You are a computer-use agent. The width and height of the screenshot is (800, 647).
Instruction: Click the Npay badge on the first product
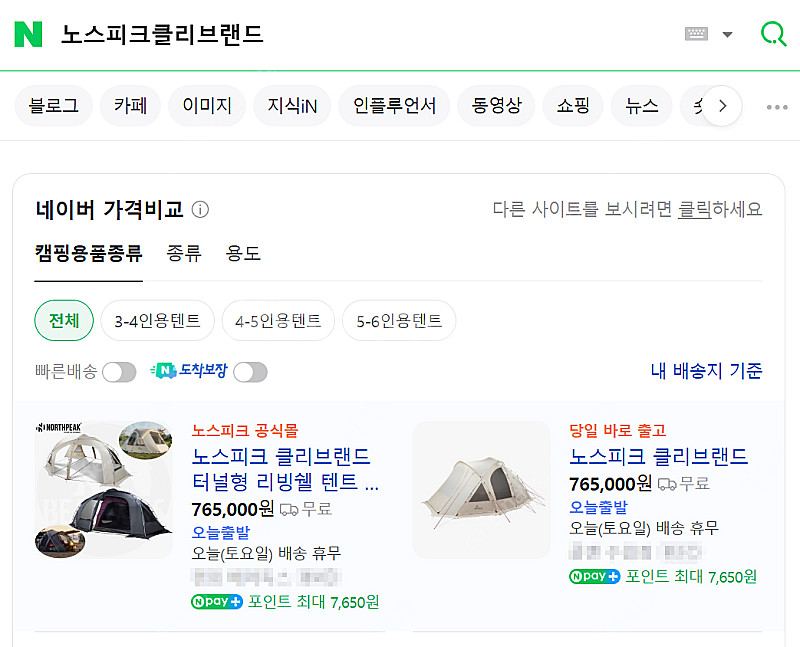click(x=217, y=602)
